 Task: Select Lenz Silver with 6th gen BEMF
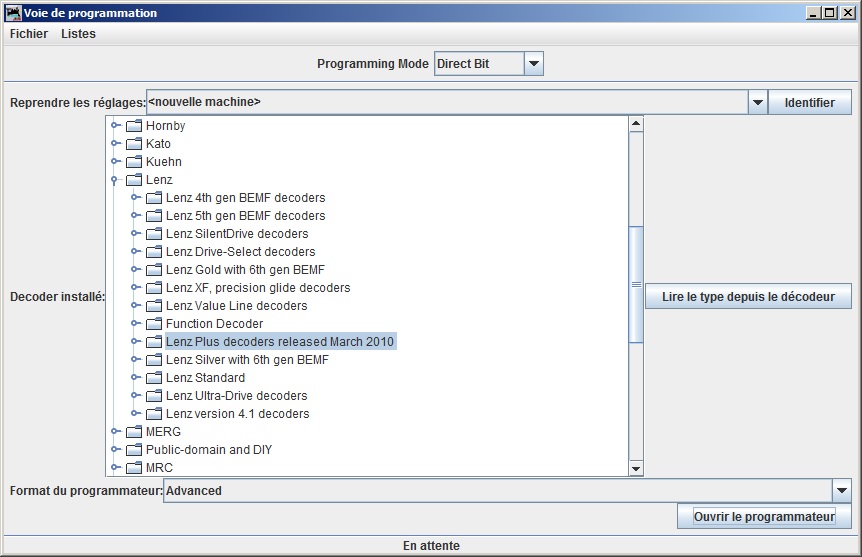[247, 360]
